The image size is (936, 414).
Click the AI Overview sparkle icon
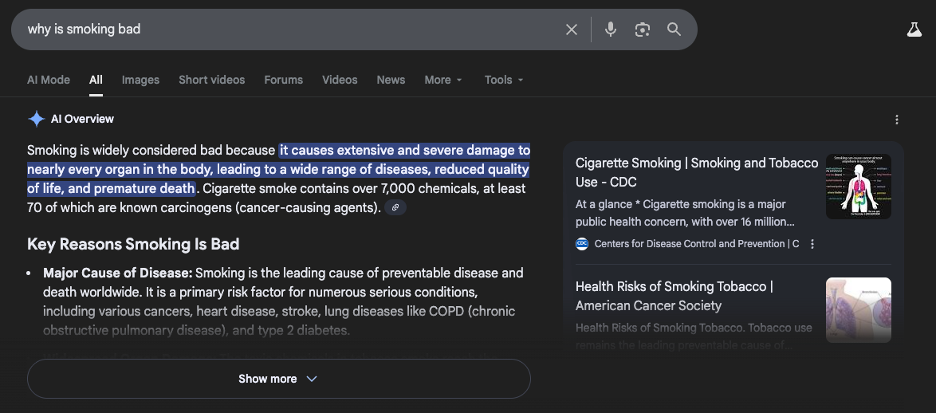(x=36, y=119)
